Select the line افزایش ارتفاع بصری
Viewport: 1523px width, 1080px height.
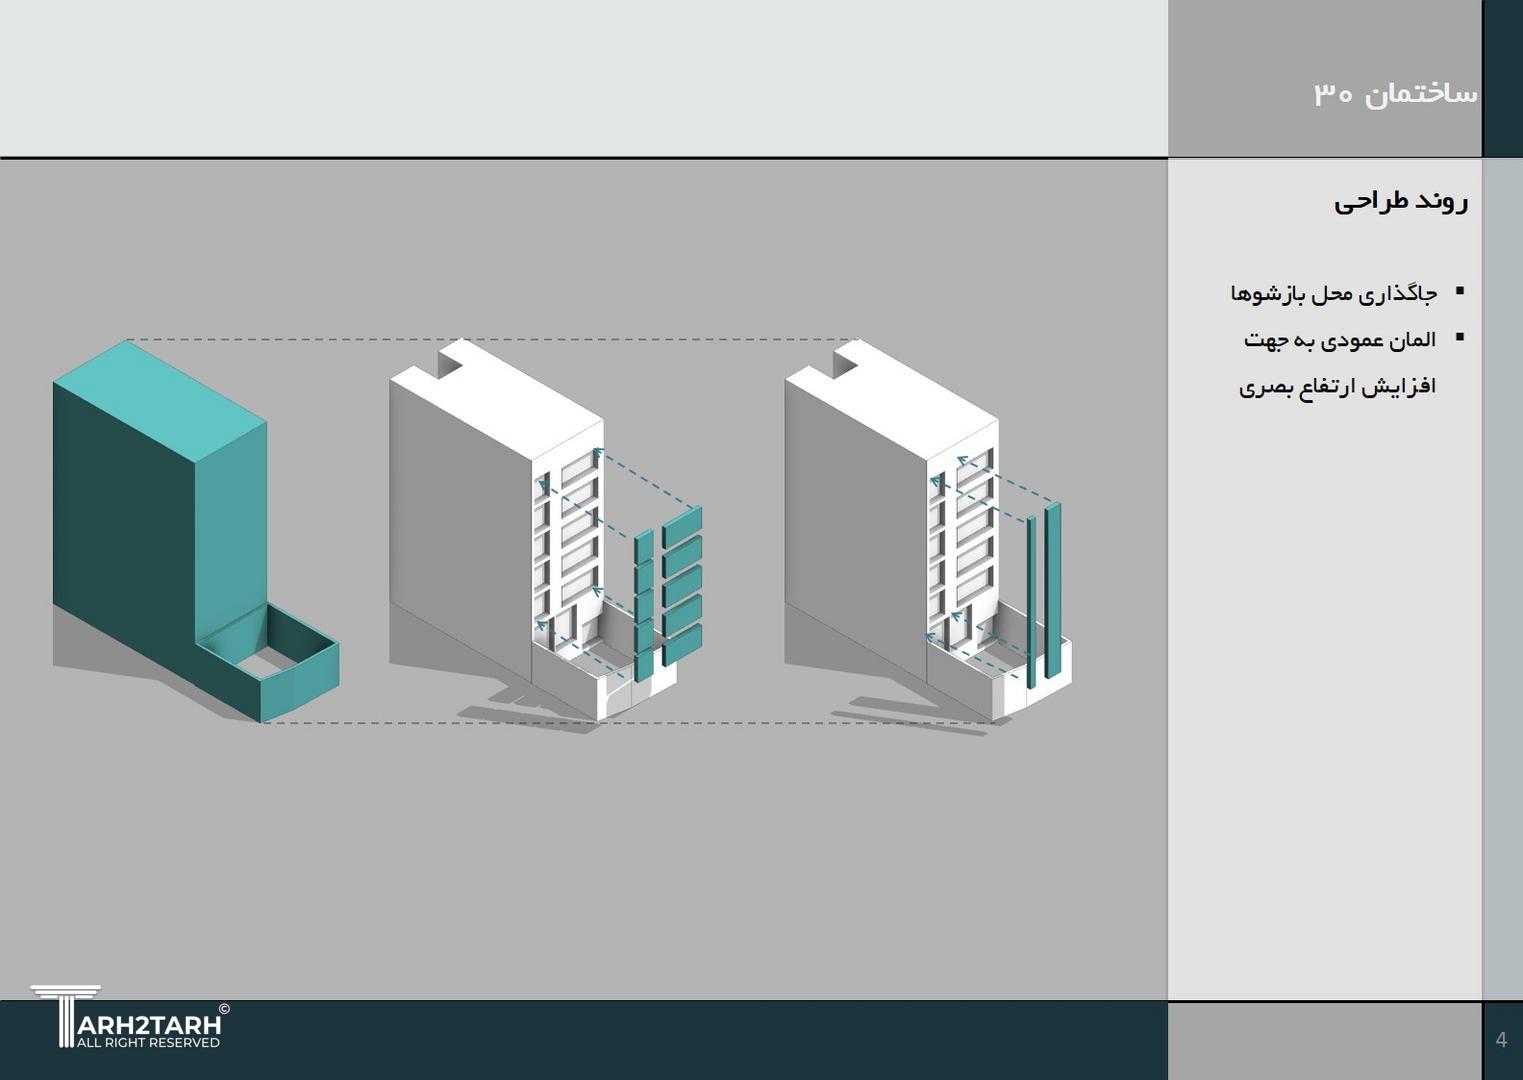click(x=1337, y=387)
